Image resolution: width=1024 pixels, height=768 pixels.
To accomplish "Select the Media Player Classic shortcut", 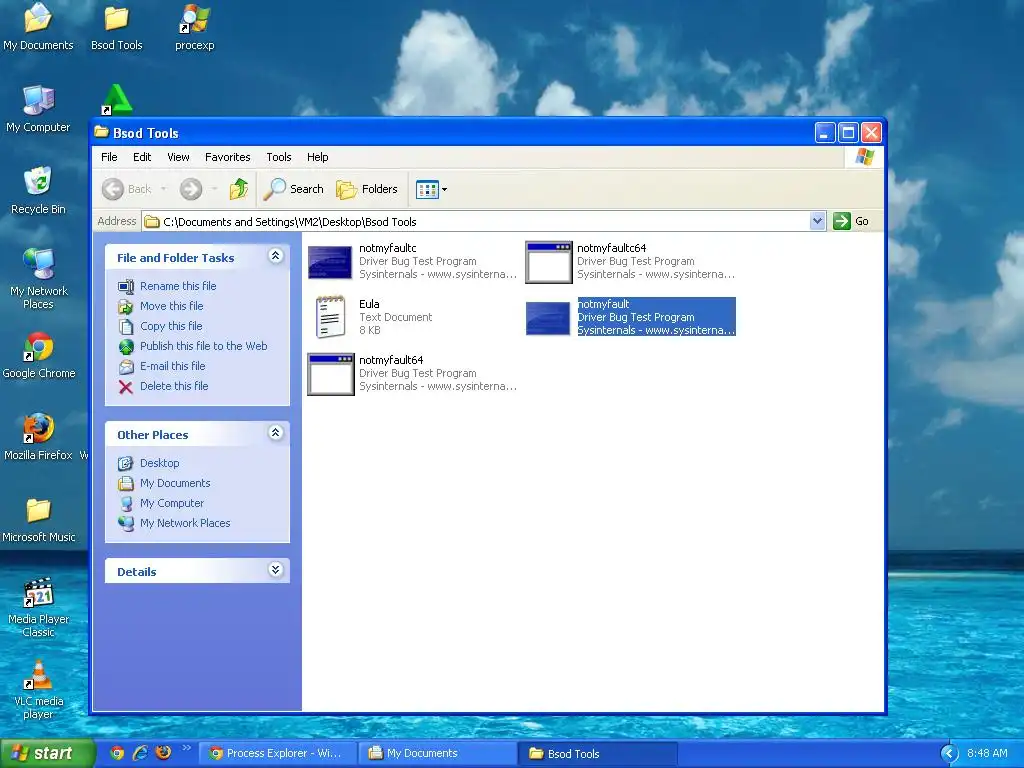I will tap(39, 608).
